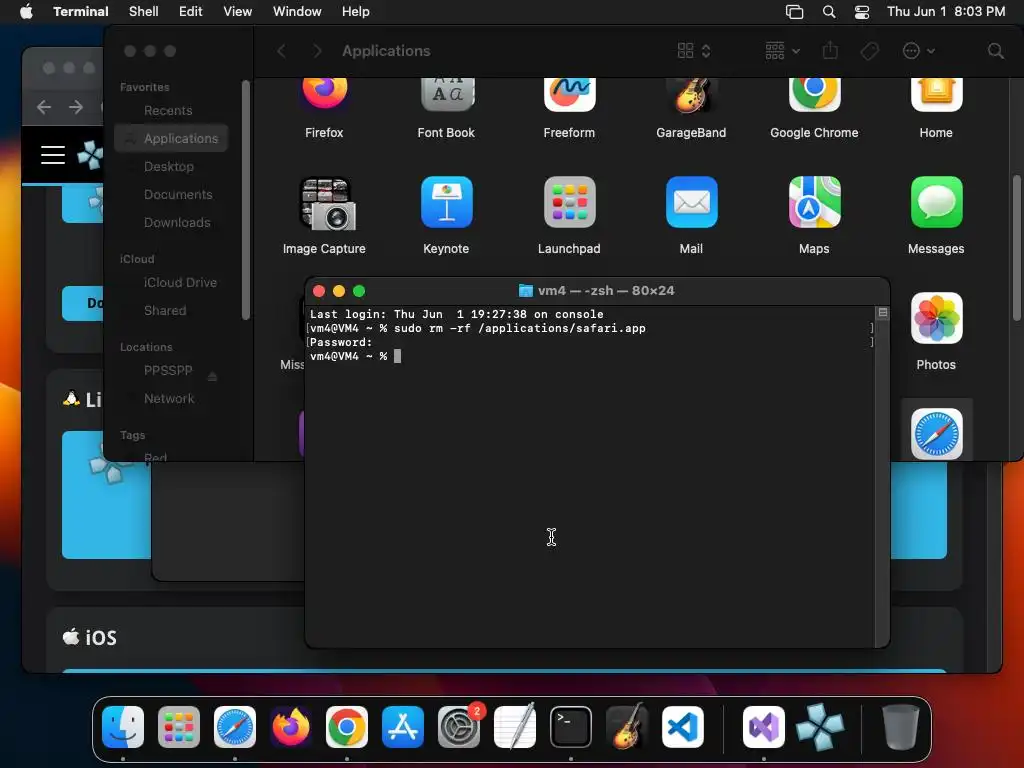
Task: Select Recents in Finder sidebar
Action: (171, 110)
